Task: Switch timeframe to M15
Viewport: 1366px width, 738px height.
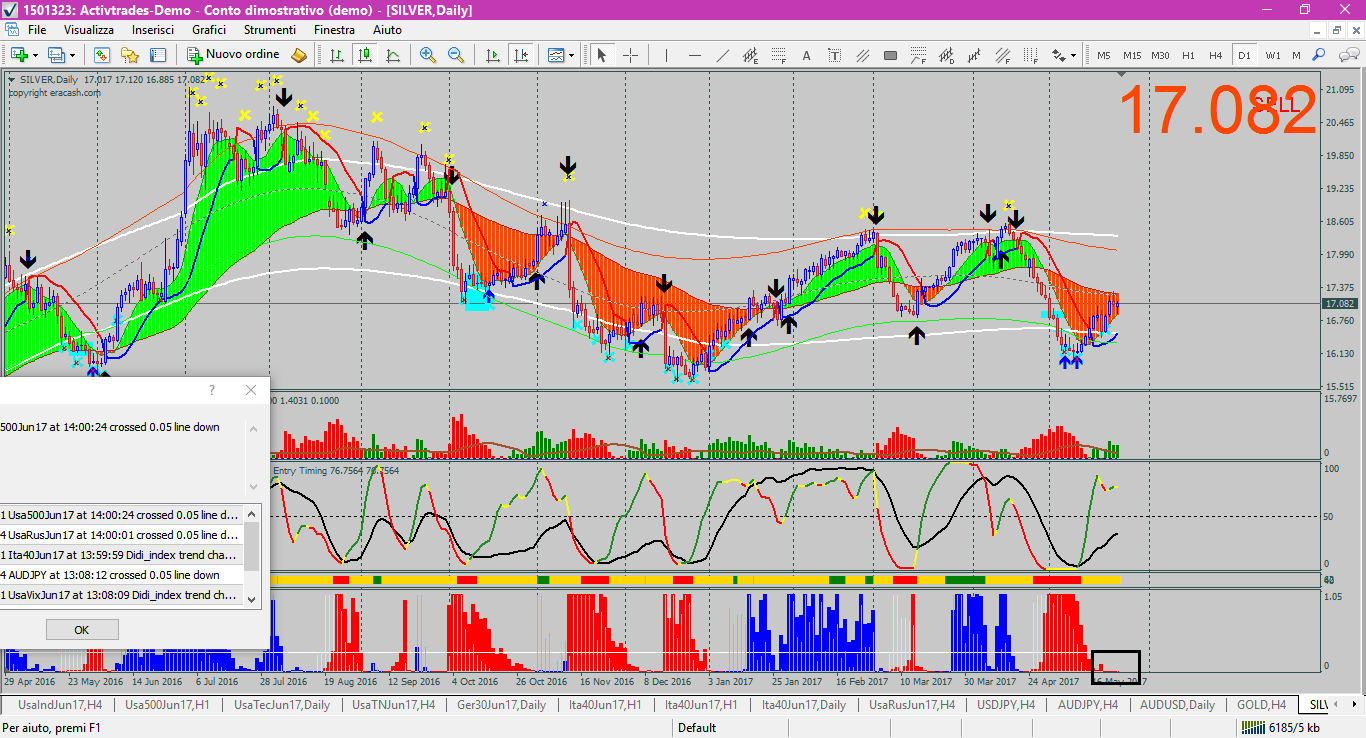Action: [1132, 55]
